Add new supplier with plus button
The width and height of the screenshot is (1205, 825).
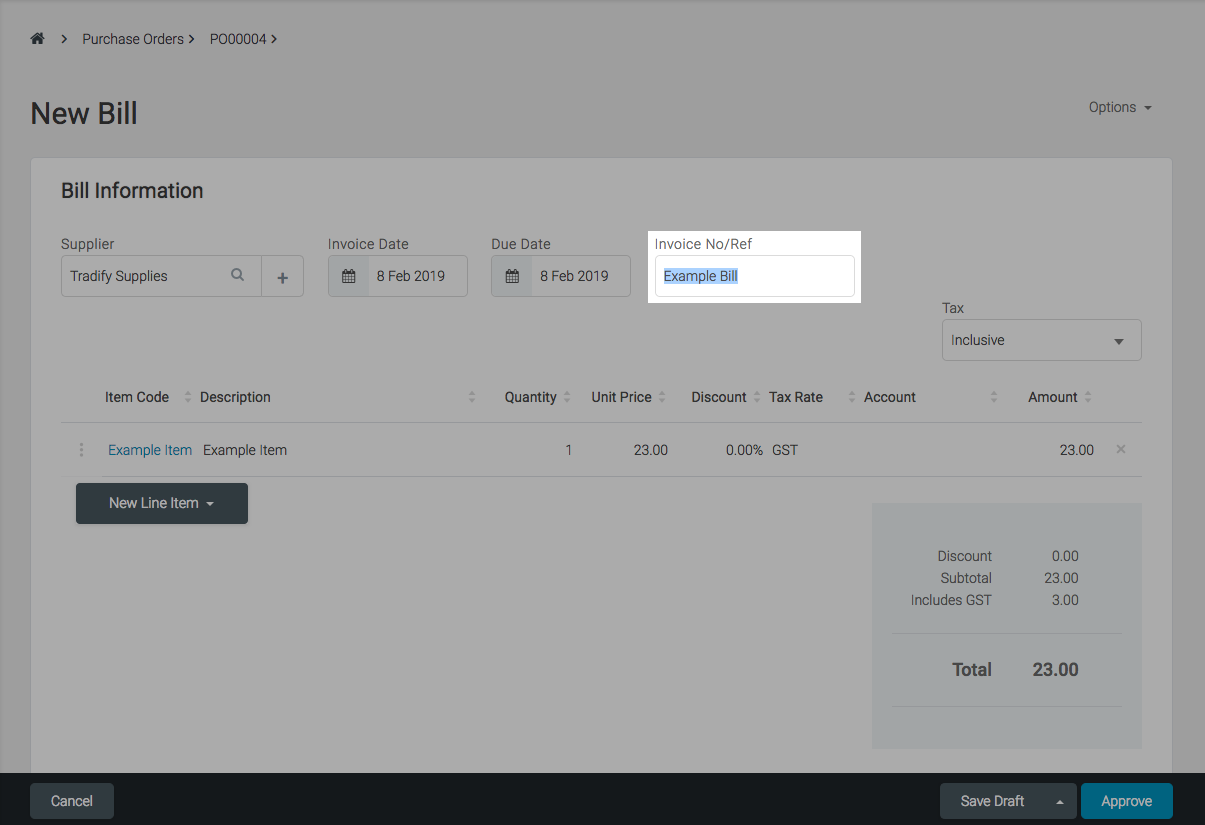coord(283,276)
